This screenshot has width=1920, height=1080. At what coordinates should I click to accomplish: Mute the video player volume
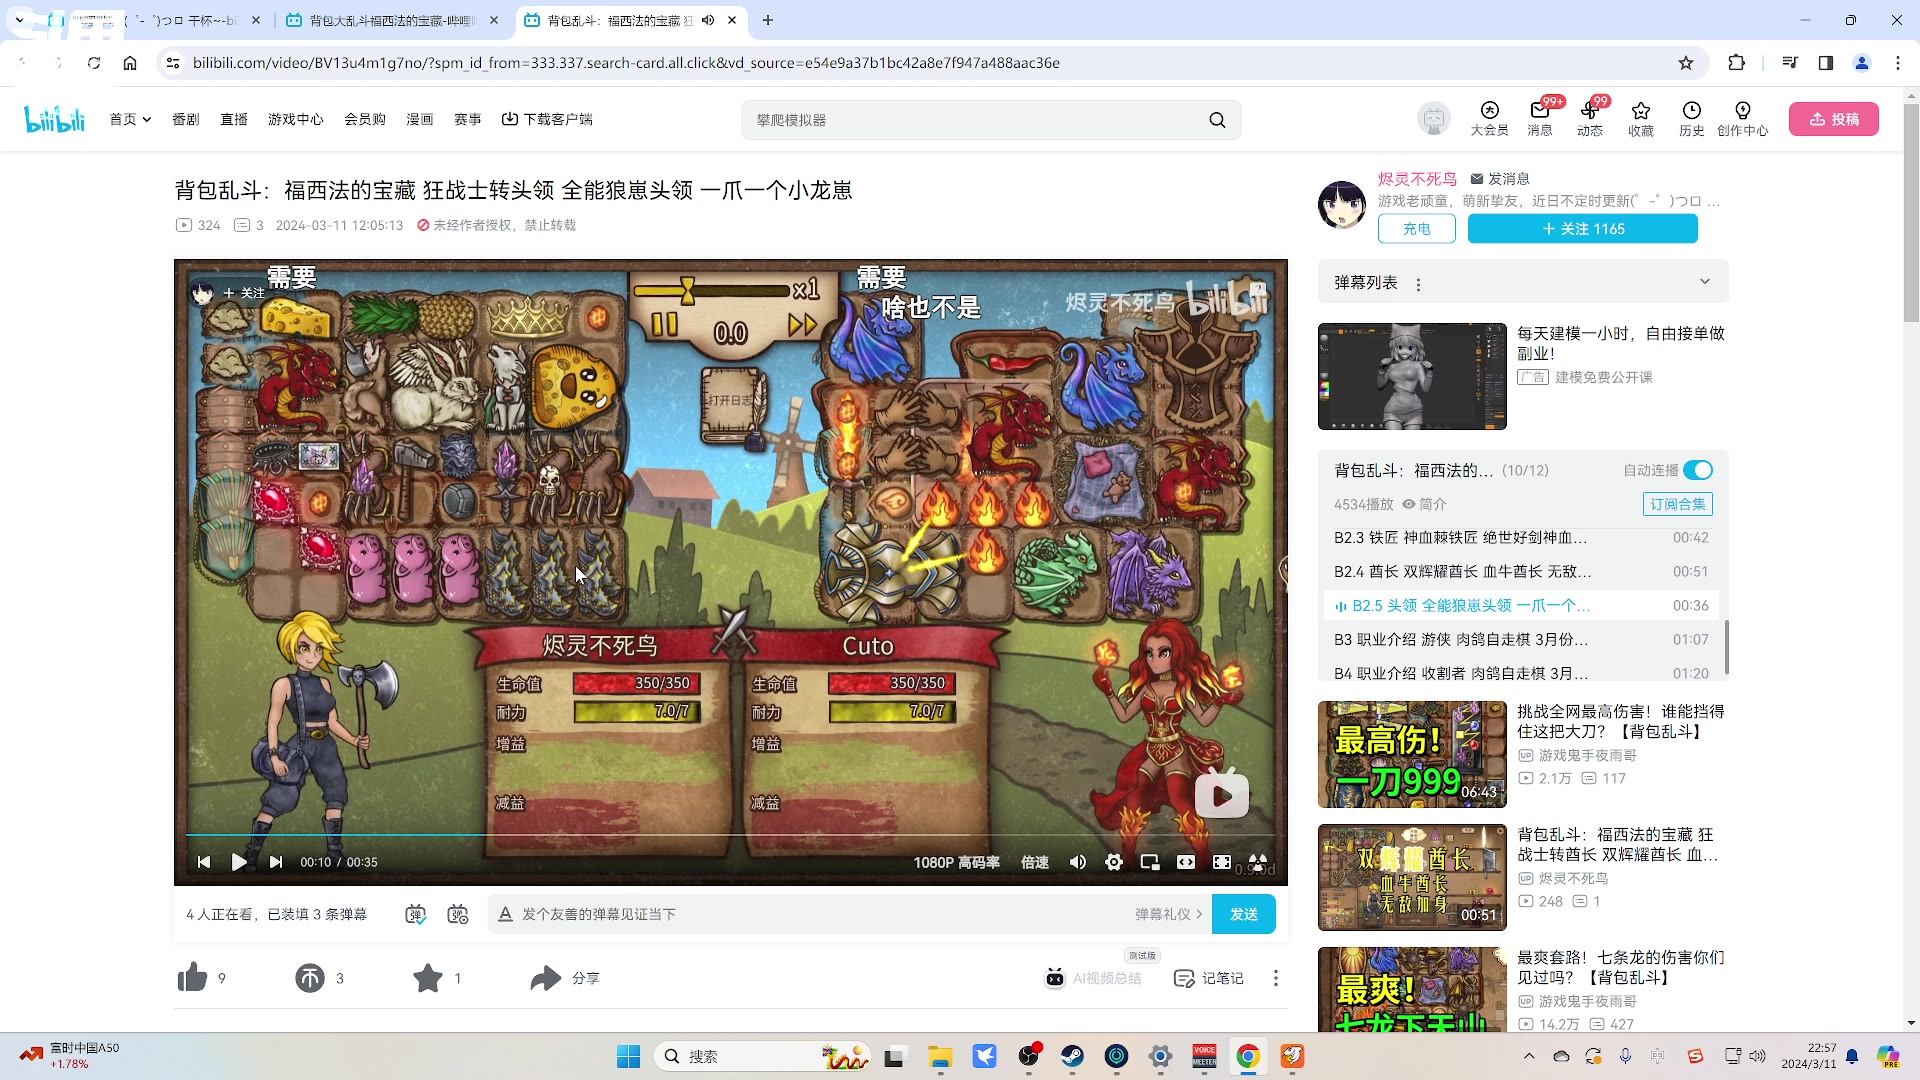pyautogui.click(x=1078, y=862)
